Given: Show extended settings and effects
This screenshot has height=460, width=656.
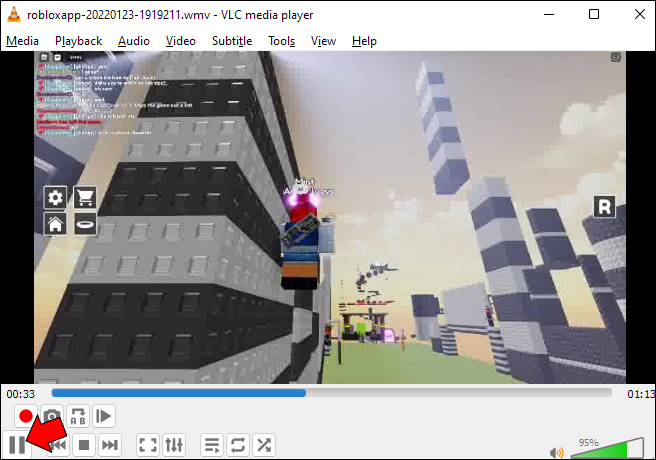Looking at the screenshot, I should point(174,445).
